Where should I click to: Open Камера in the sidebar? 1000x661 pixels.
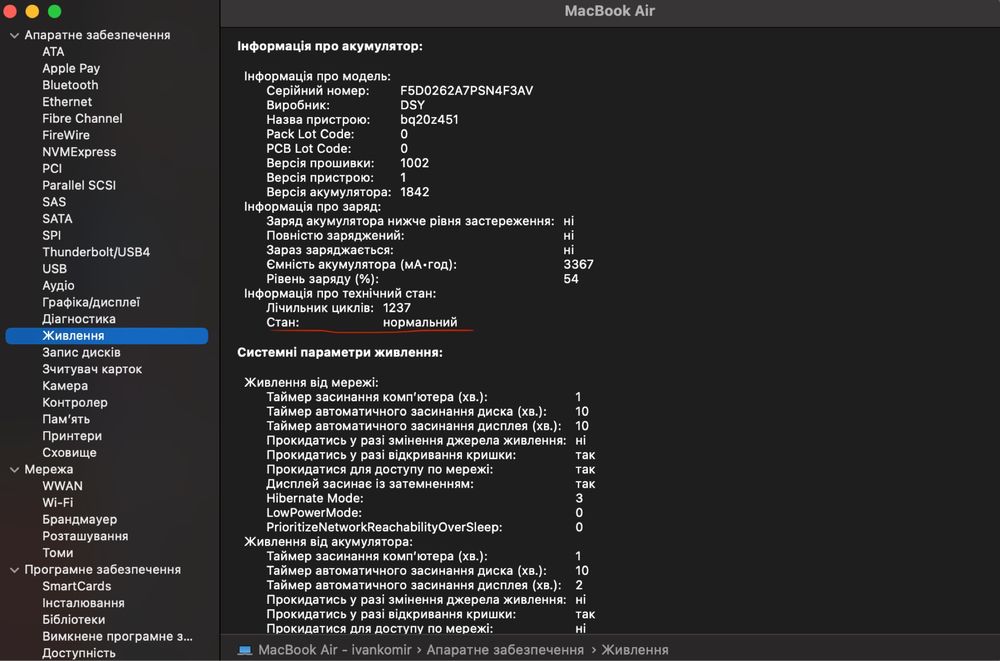65,385
